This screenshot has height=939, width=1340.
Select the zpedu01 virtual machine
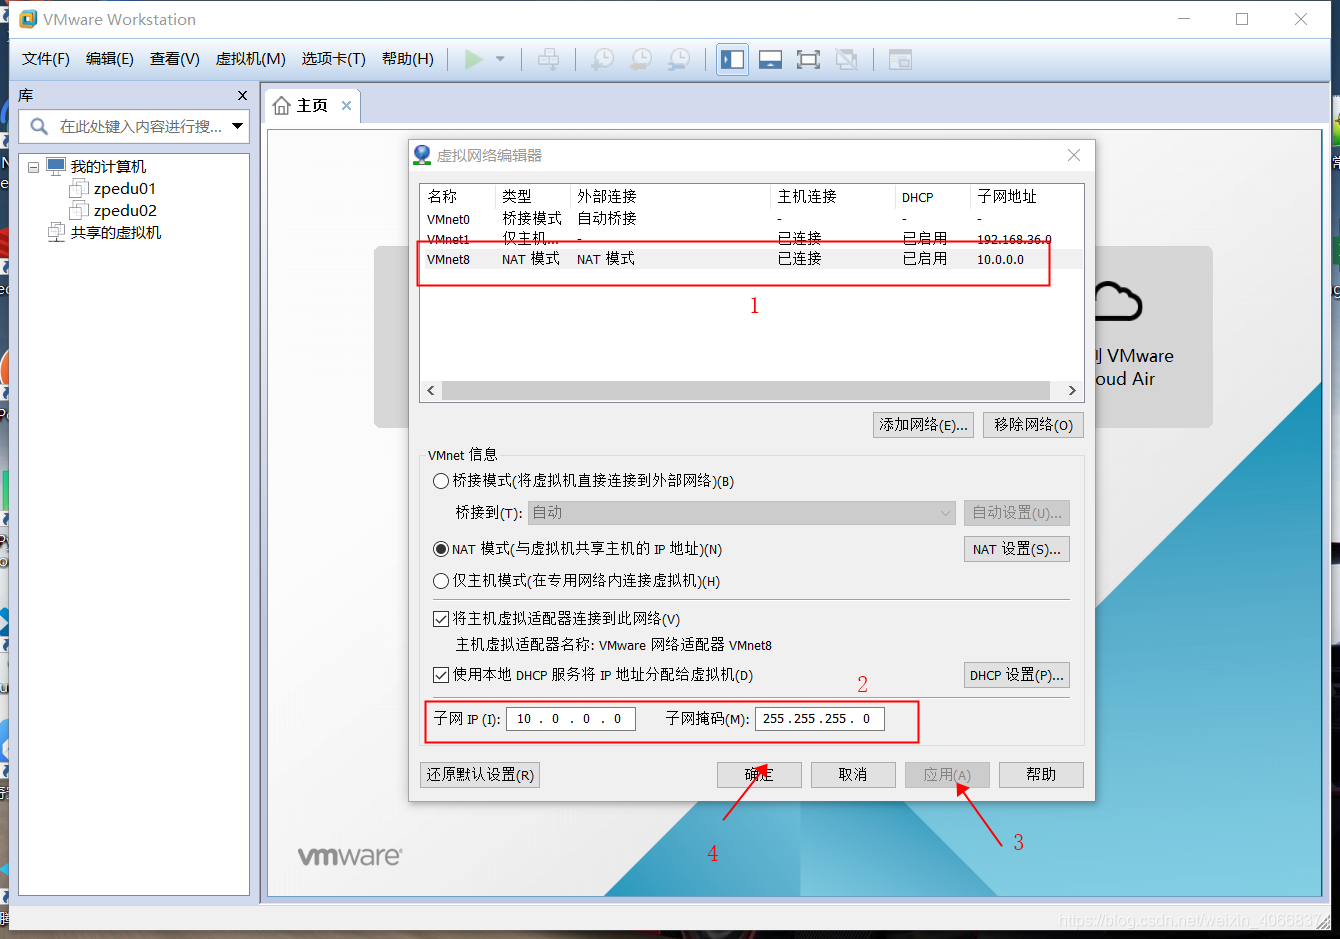coord(124,189)
